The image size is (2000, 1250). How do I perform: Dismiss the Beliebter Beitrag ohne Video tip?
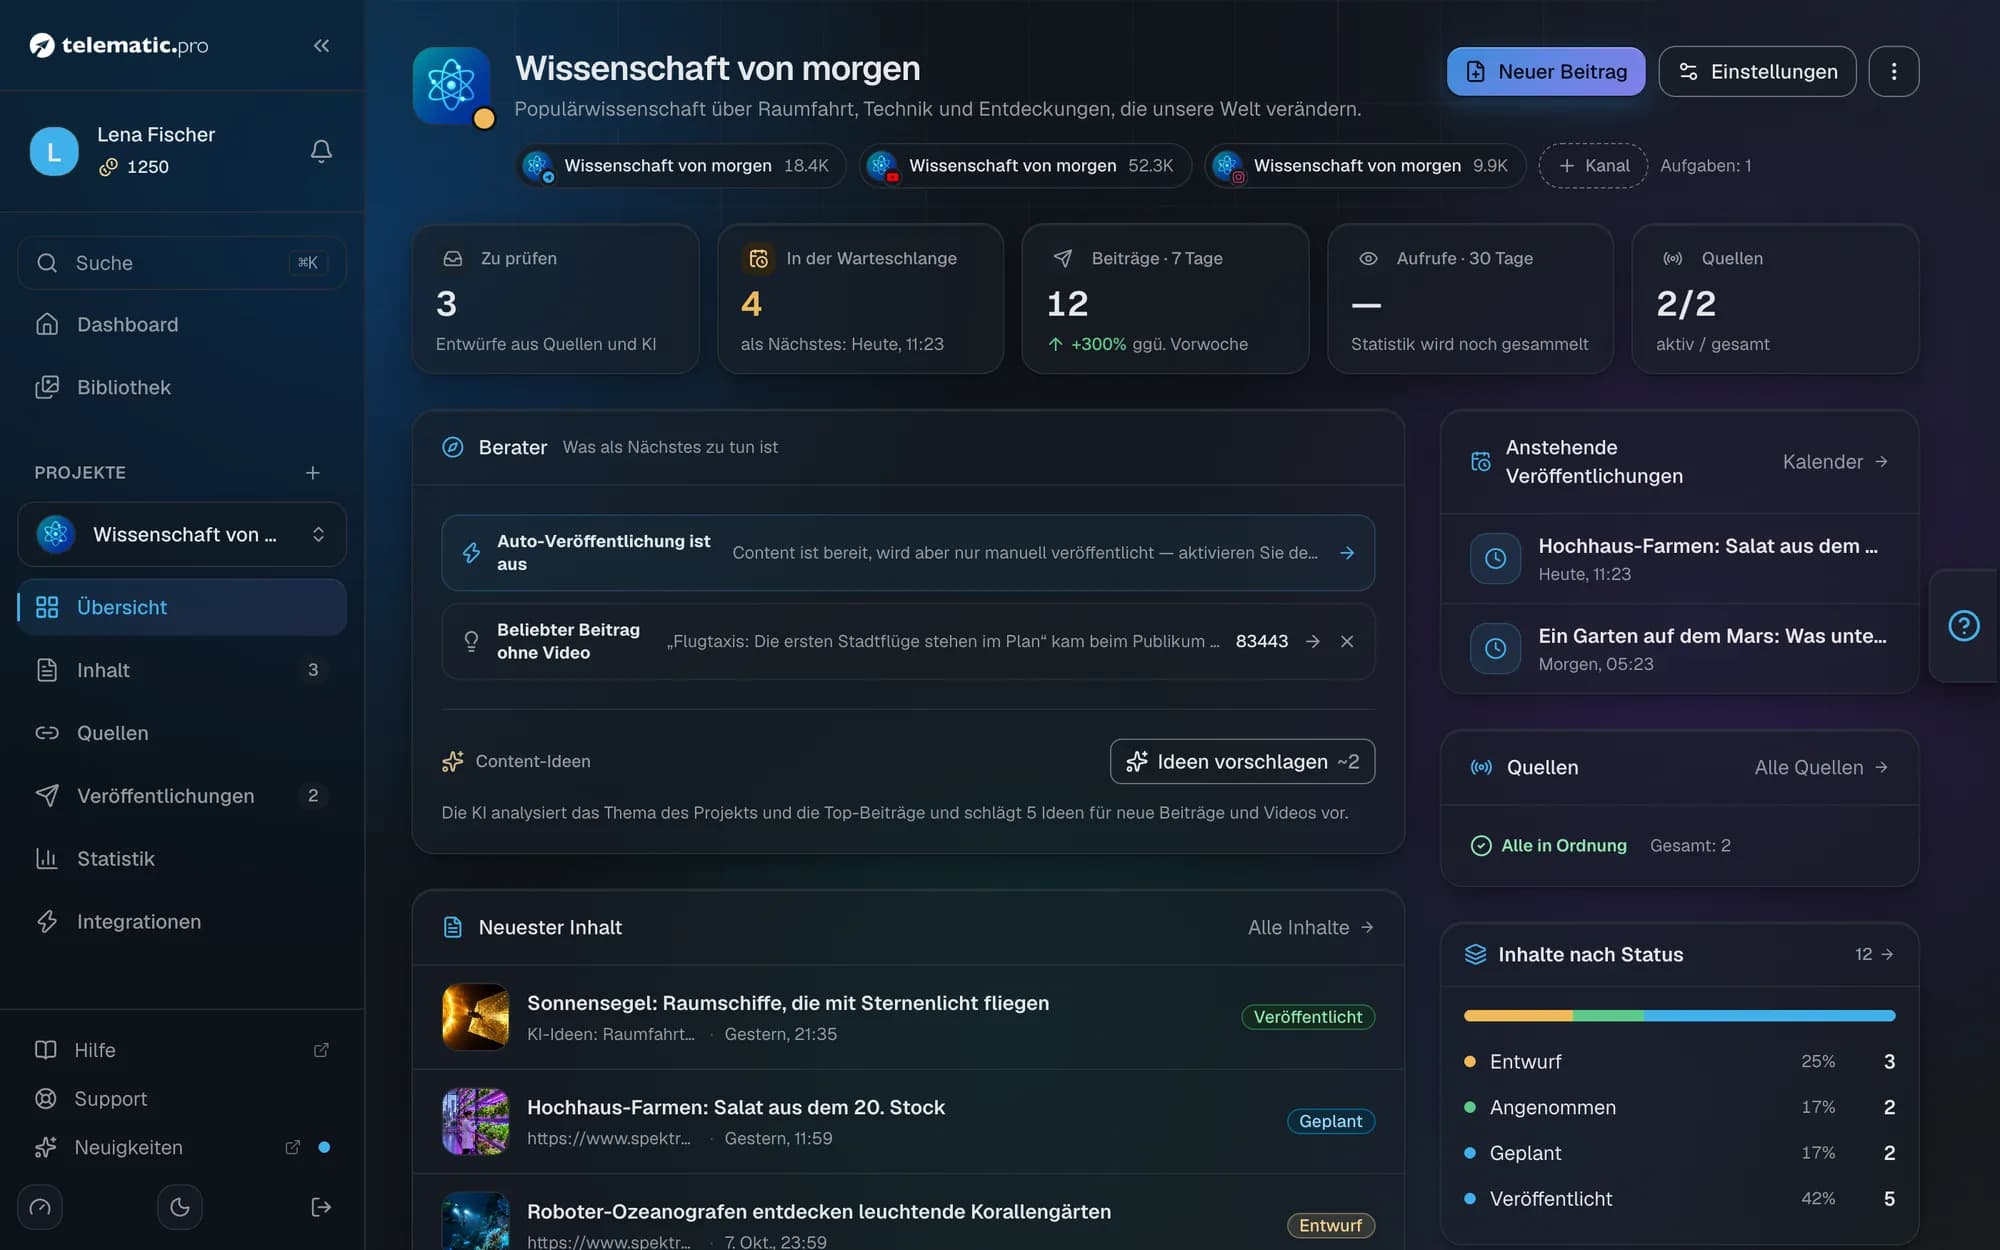tap(1347, 641)
